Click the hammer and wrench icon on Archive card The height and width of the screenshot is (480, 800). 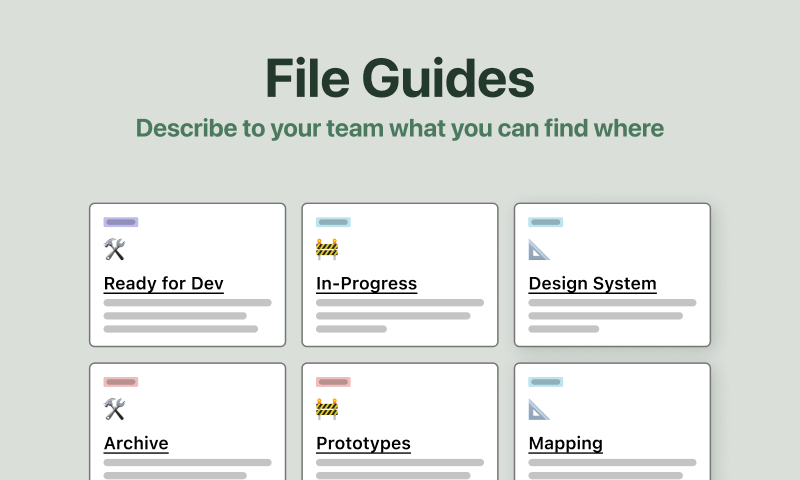[114, 409]
